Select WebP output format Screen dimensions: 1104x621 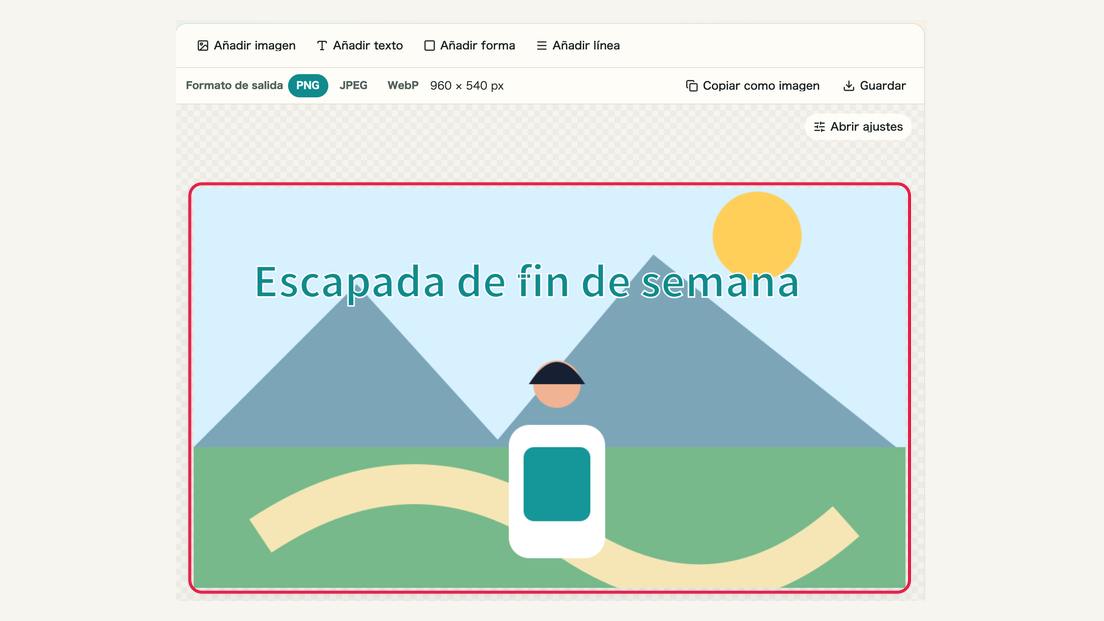(x=403, y=85)
